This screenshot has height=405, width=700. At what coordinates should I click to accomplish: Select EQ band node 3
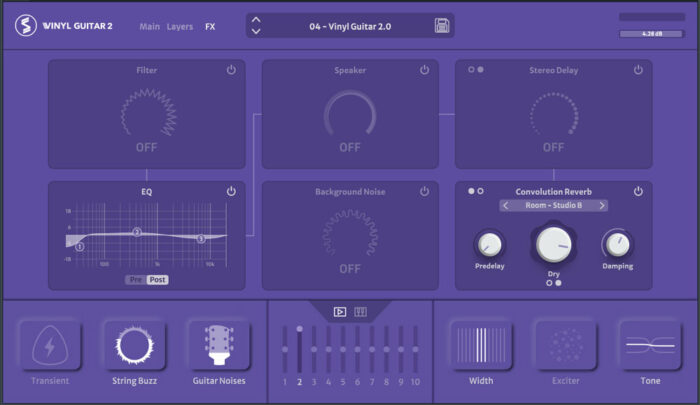click(x=201, y=238)
